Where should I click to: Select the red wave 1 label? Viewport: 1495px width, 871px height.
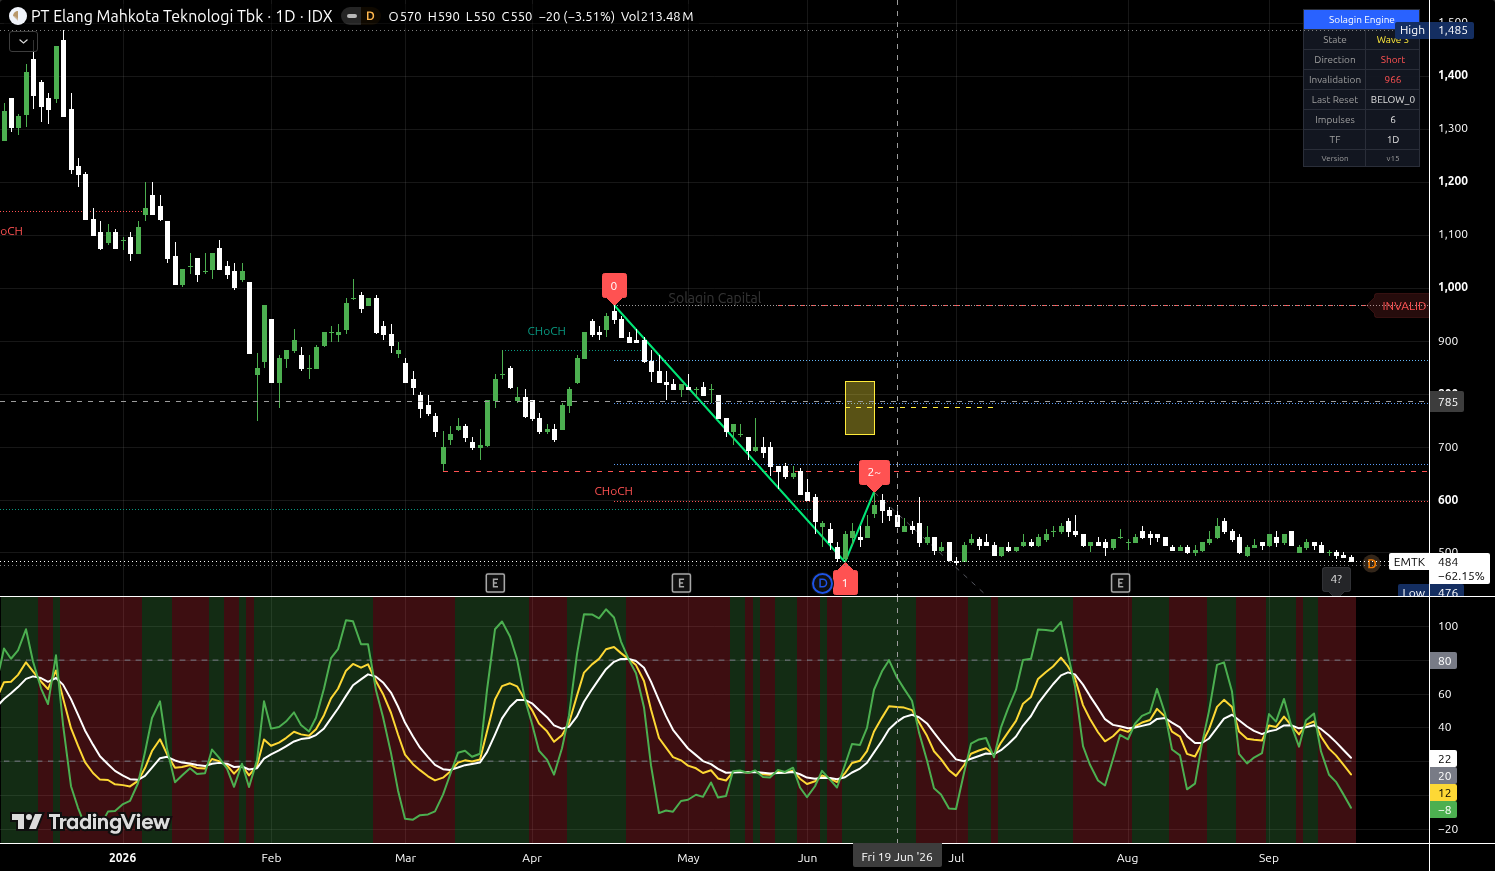pos(845,581)
